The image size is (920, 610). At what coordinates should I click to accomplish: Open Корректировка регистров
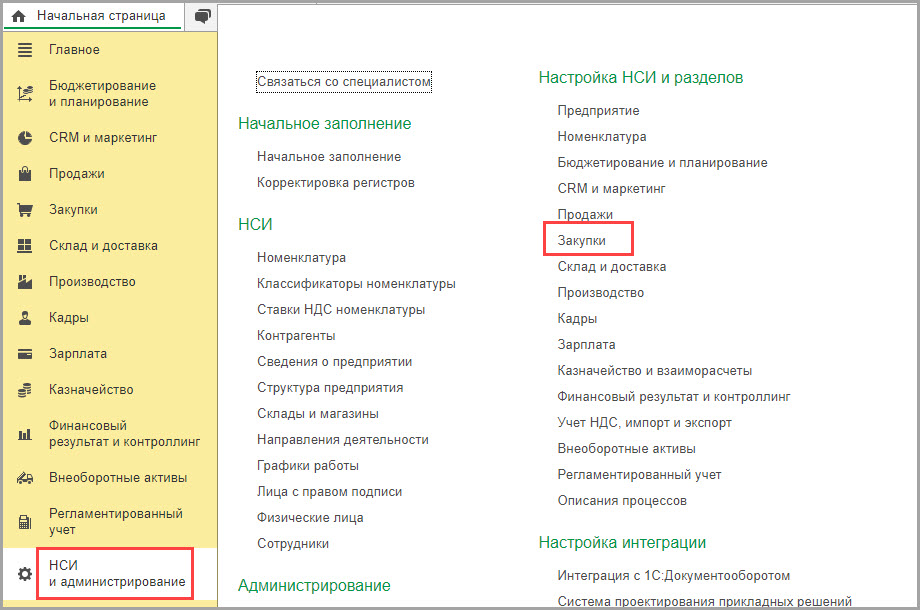pyautogui.click(x=336, y=183)
